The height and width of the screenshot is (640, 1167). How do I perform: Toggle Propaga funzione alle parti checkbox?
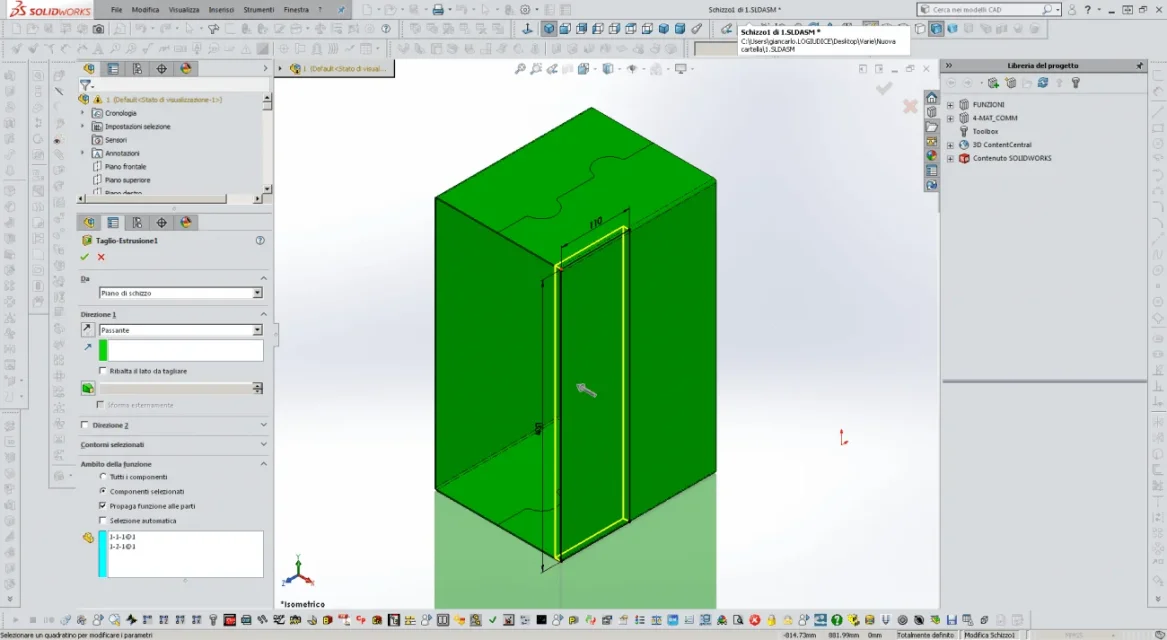pos(103,505)
